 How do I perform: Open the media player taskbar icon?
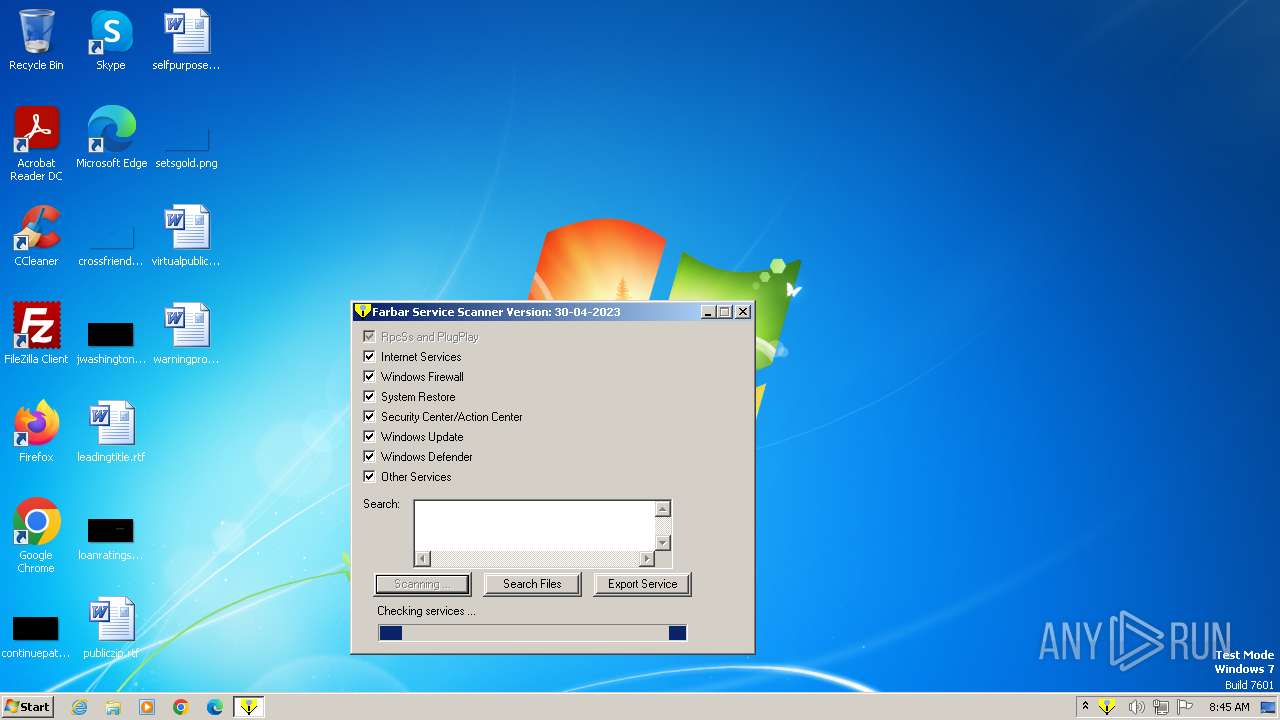147,707
